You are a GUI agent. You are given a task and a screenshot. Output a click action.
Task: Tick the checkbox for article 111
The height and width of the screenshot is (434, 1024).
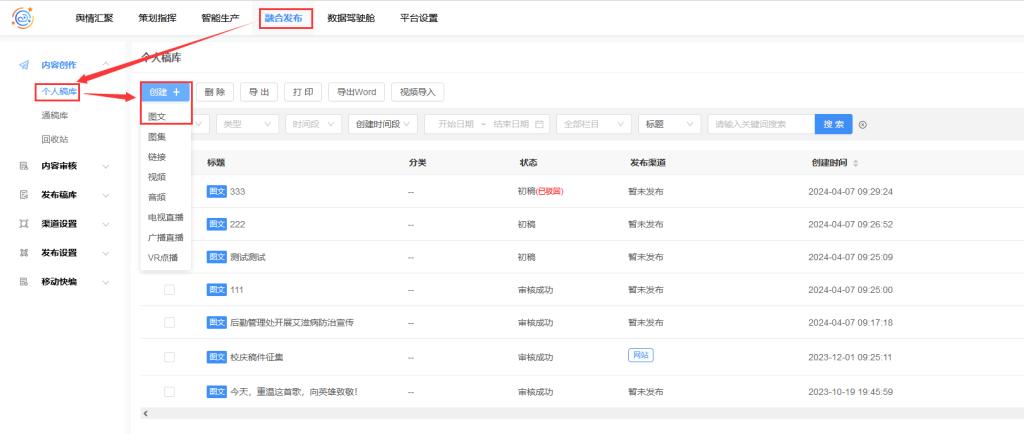tap(169, 289)
